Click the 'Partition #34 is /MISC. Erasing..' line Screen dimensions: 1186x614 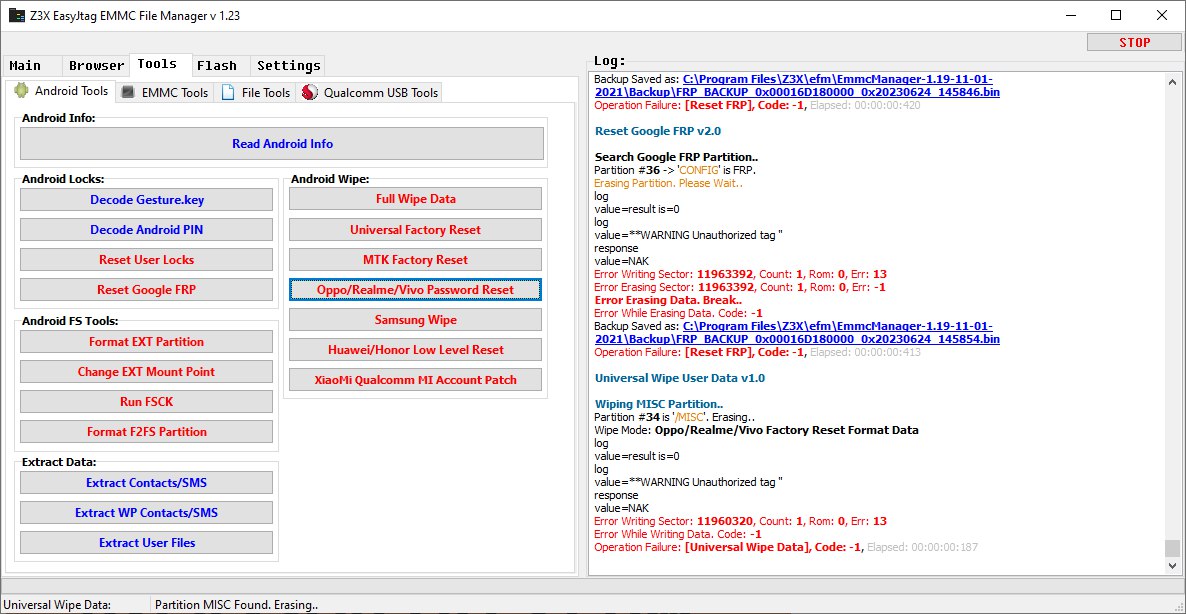tap(674, 417)
